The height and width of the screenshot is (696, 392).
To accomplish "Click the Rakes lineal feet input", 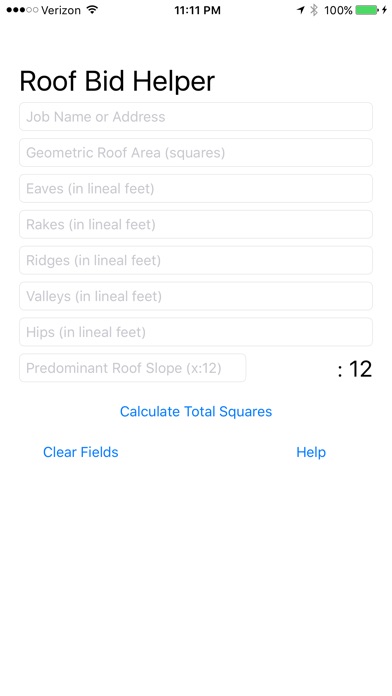I will [196, 225].
